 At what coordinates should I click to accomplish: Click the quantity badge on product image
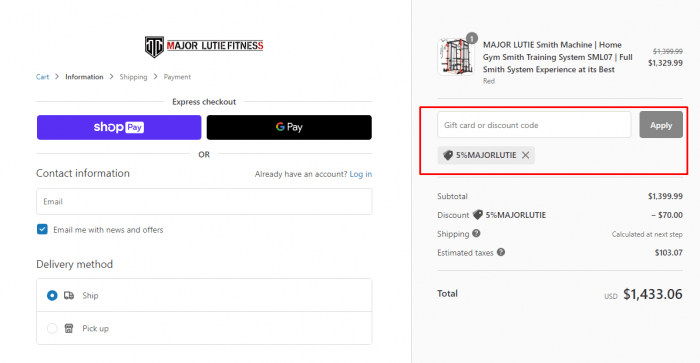(471, 38)
